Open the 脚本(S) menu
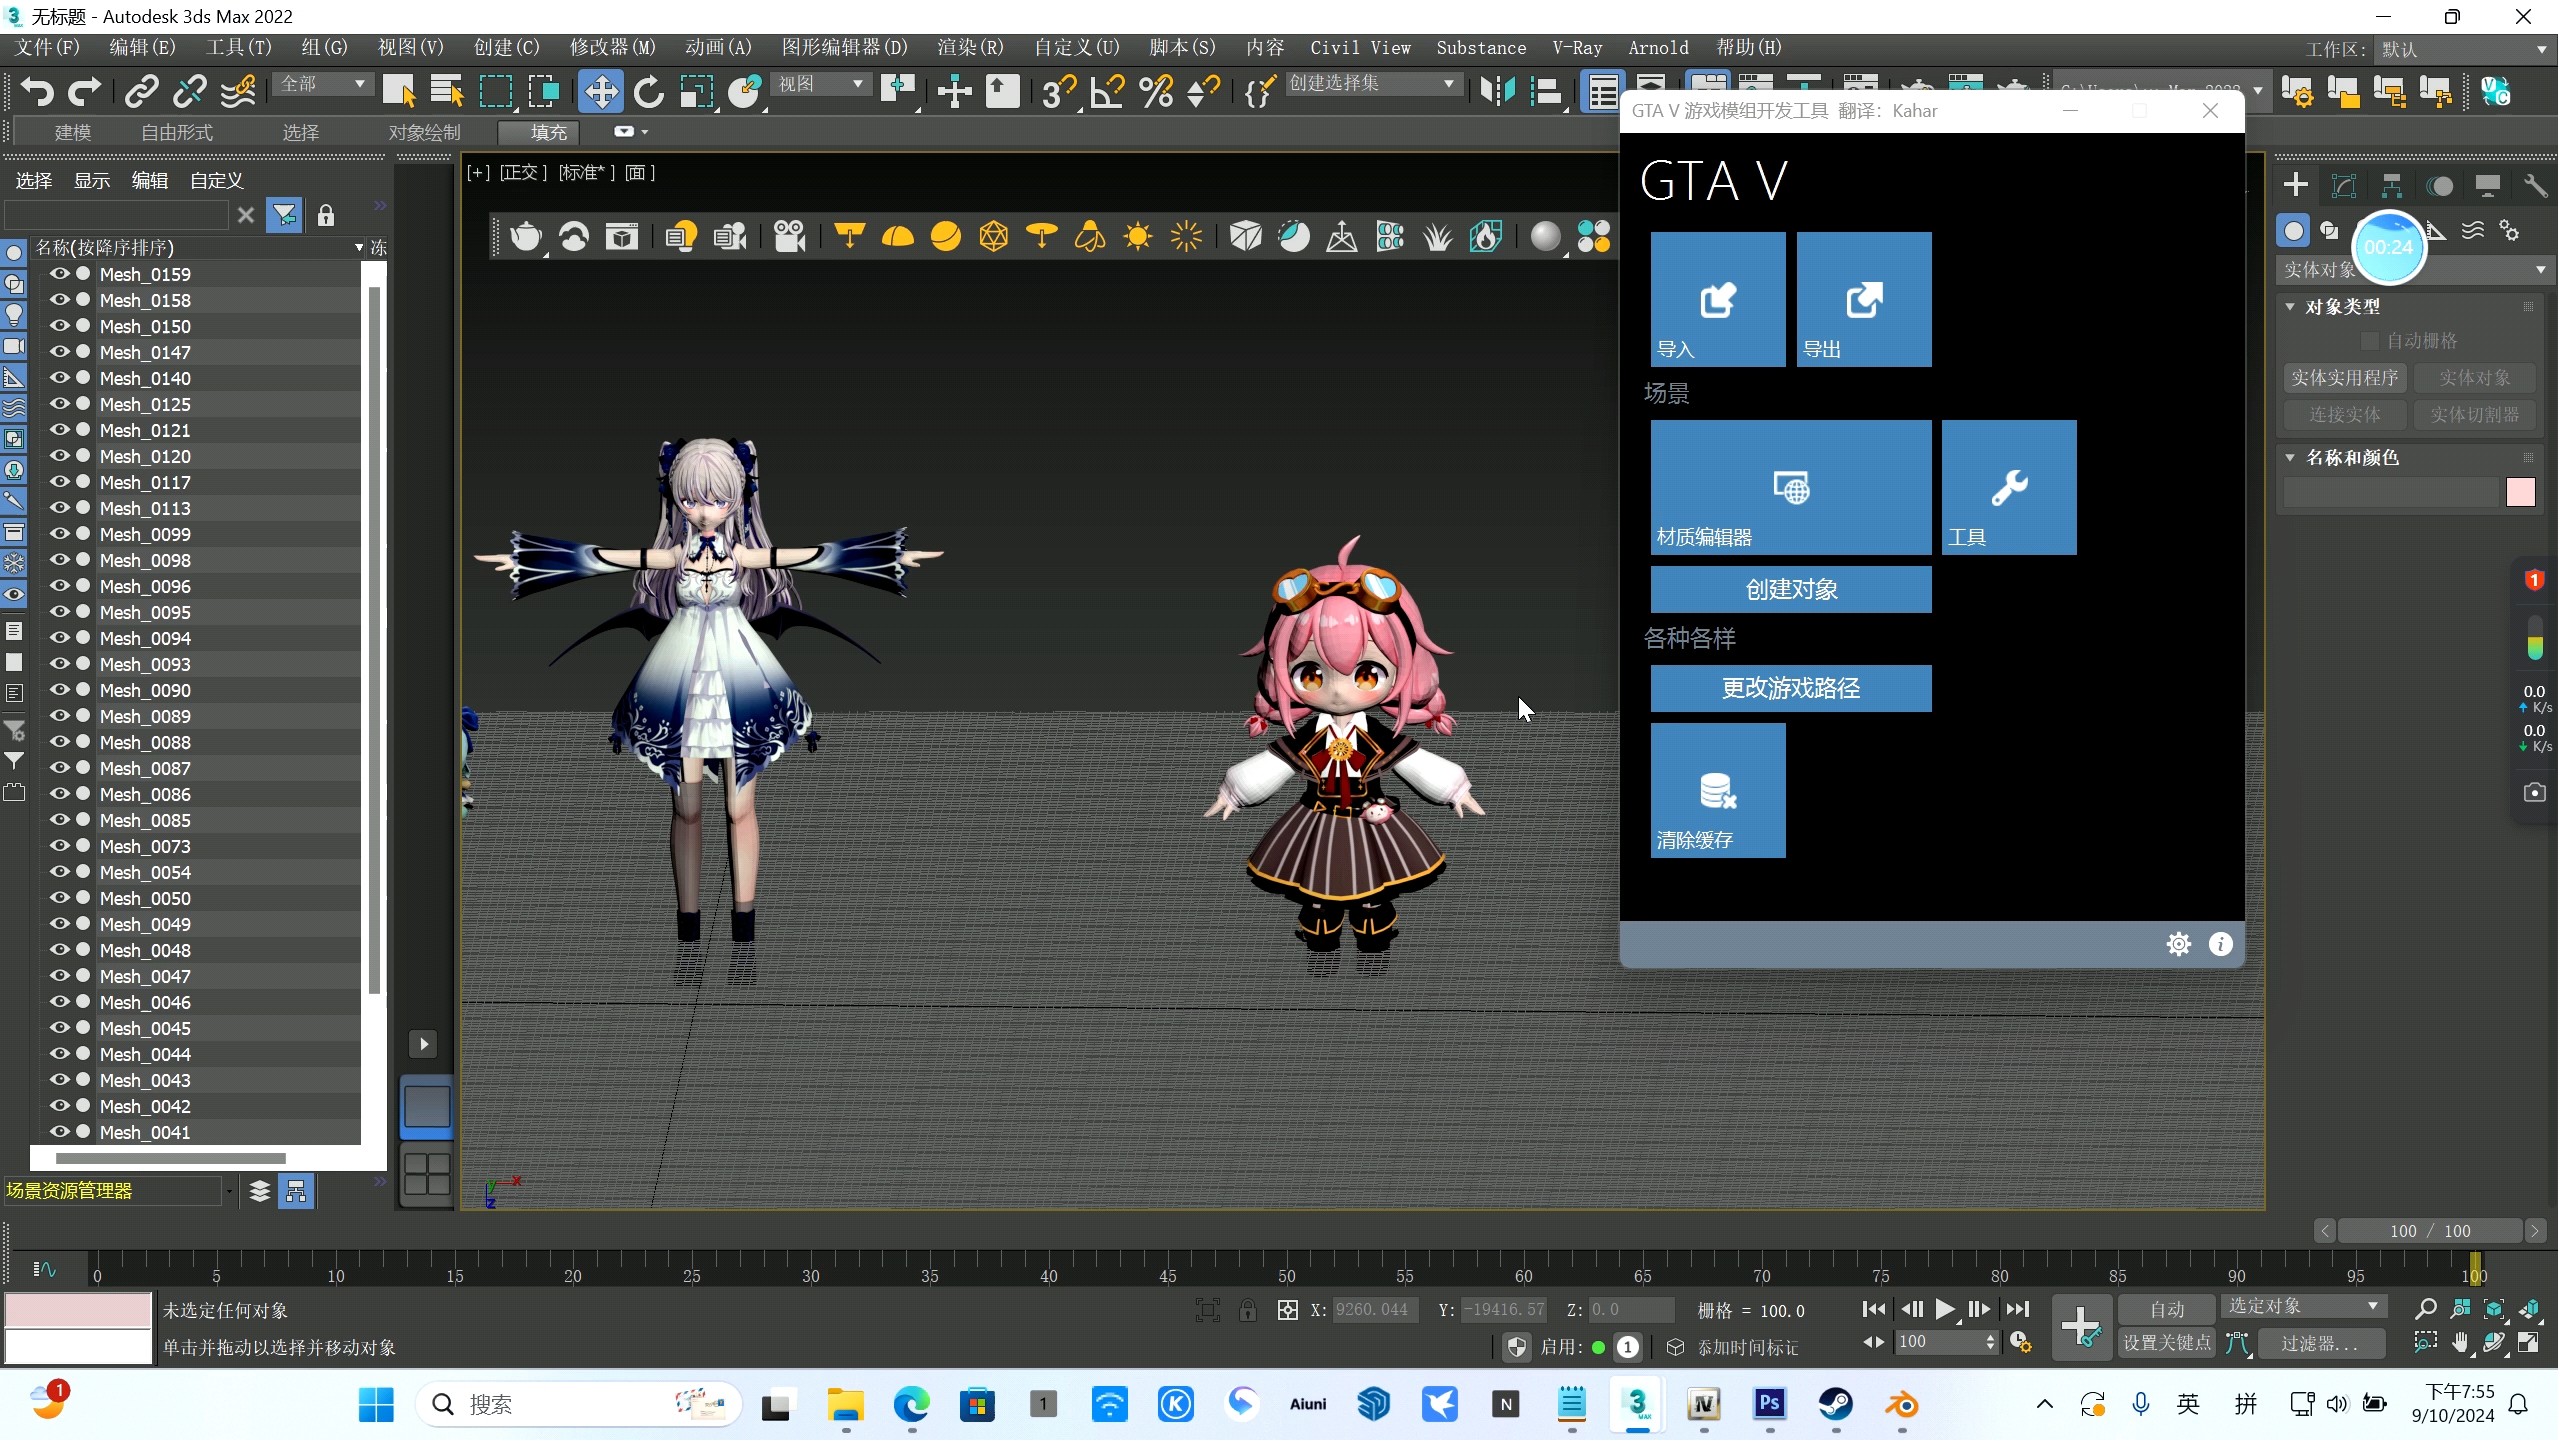Viewport: 2558px width, 1440px height. coord(1181,48)
